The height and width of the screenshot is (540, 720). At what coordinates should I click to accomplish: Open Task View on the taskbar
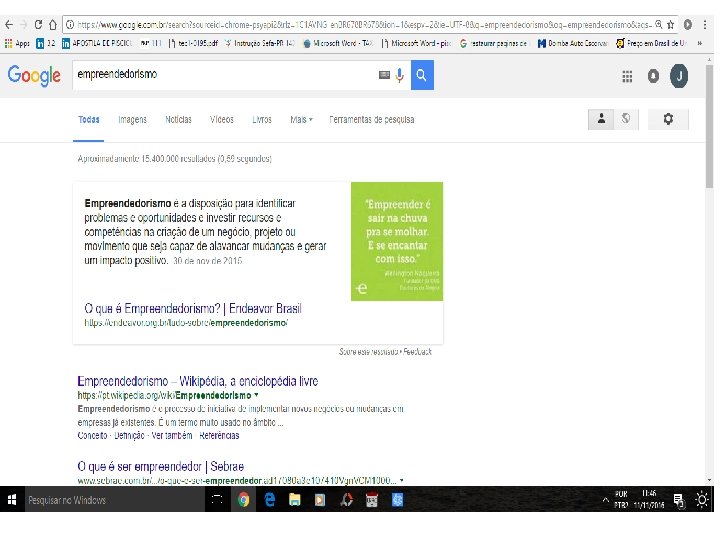click(217, 500)
